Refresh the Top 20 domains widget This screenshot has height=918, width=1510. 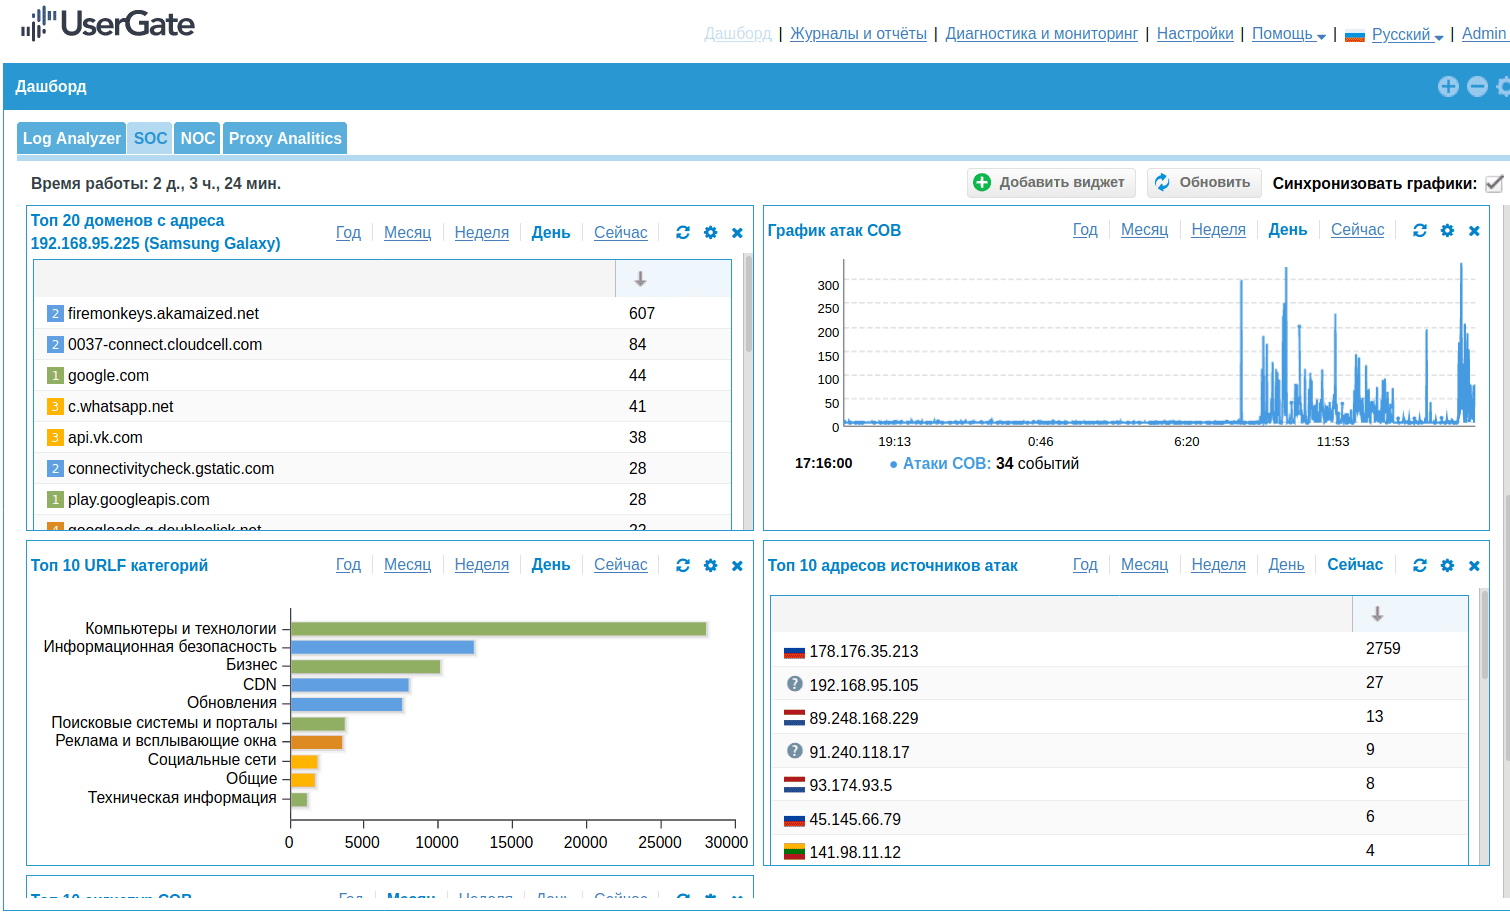pos(683,233)
